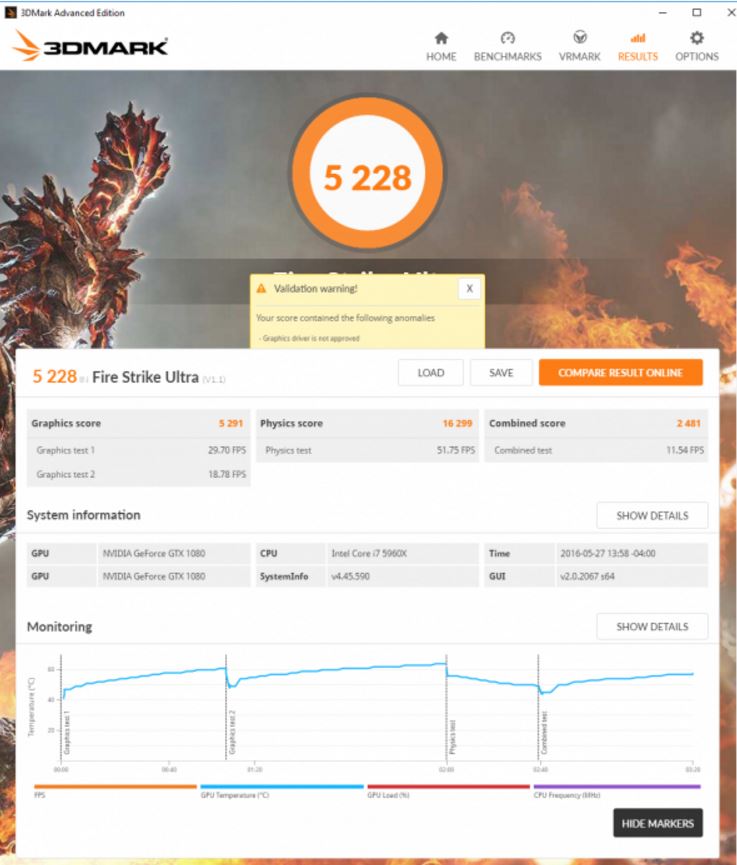The width and height of the screenshot is (737, 865).
Task: Open Benchmarks via the gauge icon
Action: (507, 38)
